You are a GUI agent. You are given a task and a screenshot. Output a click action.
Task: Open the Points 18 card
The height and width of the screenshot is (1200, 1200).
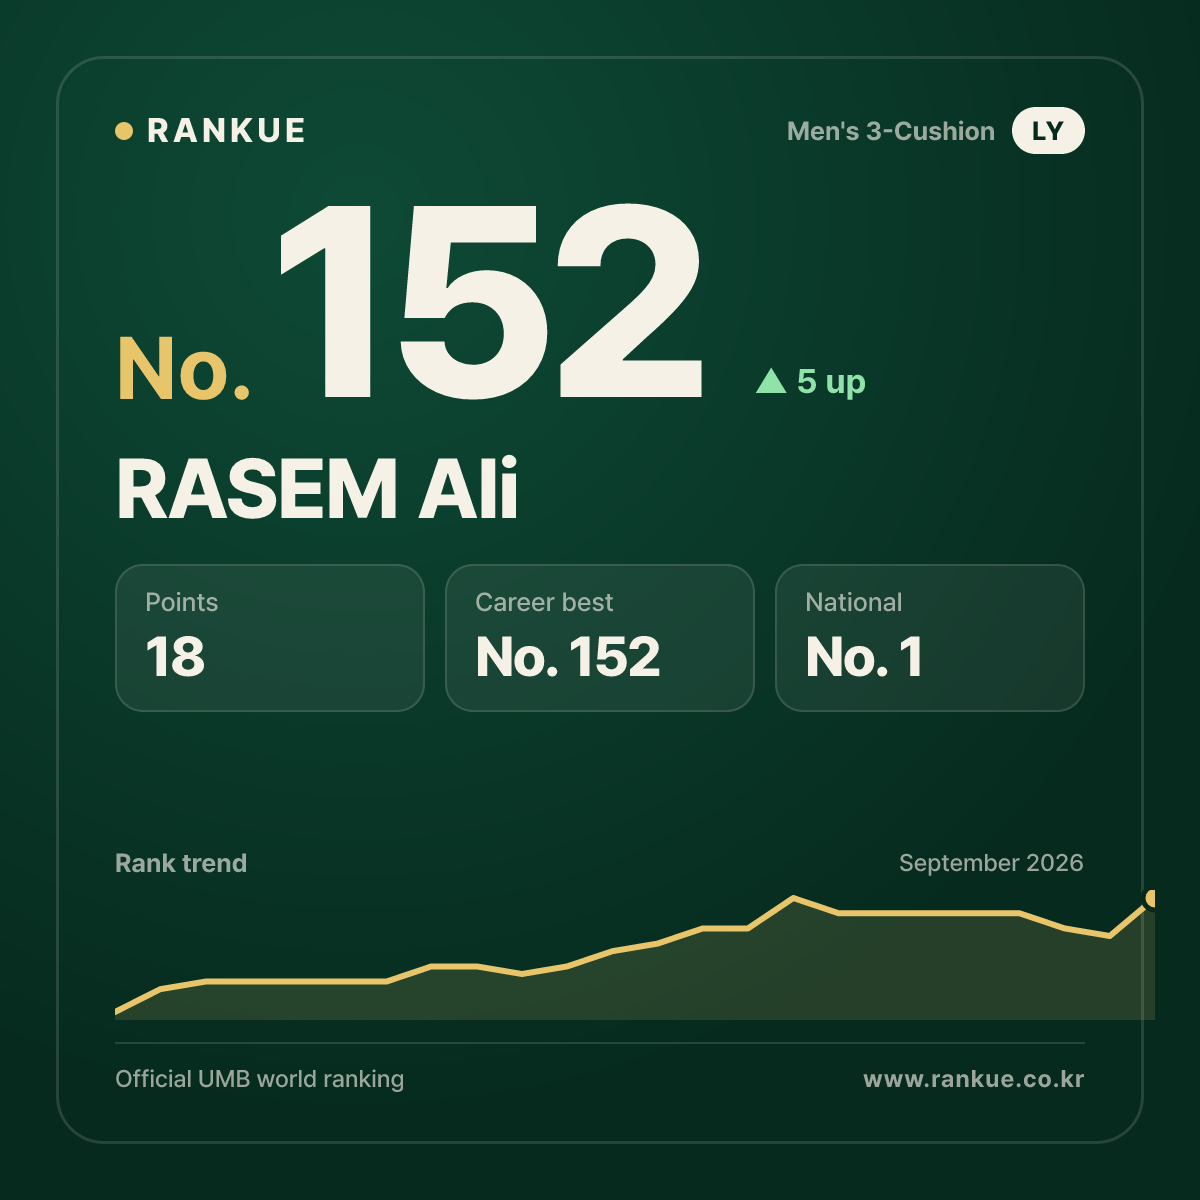click(270, 638)
